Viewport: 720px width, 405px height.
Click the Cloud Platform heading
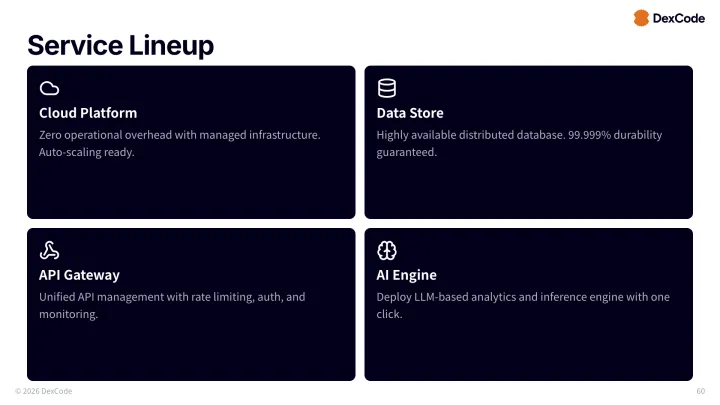[88, 113]
